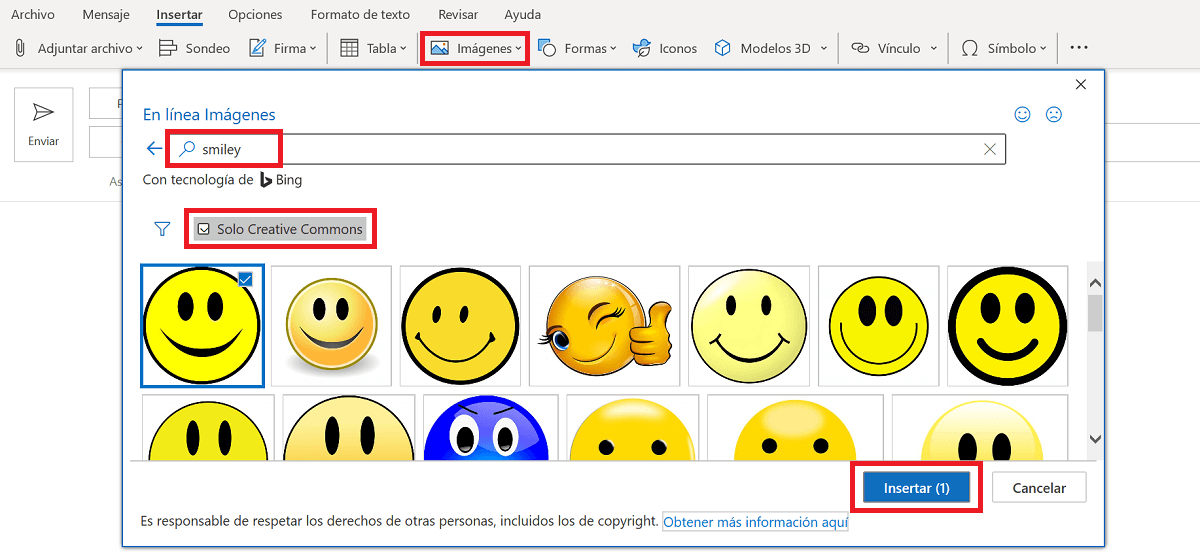Click the Insertar (1) button
The width and height of the screenshot is (1200, 557).
pyautogui.click(x=916, y=488)
